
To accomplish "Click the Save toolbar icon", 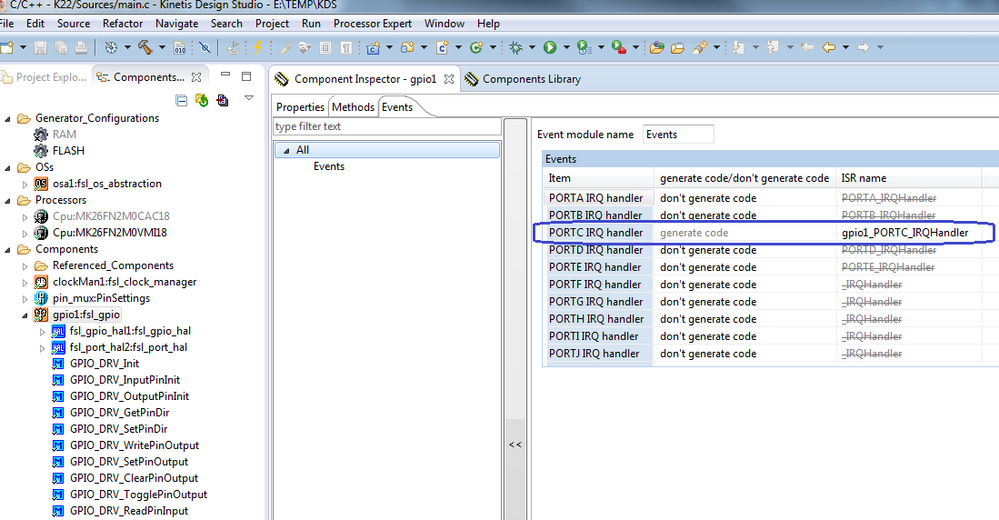I will click(40, 48).
